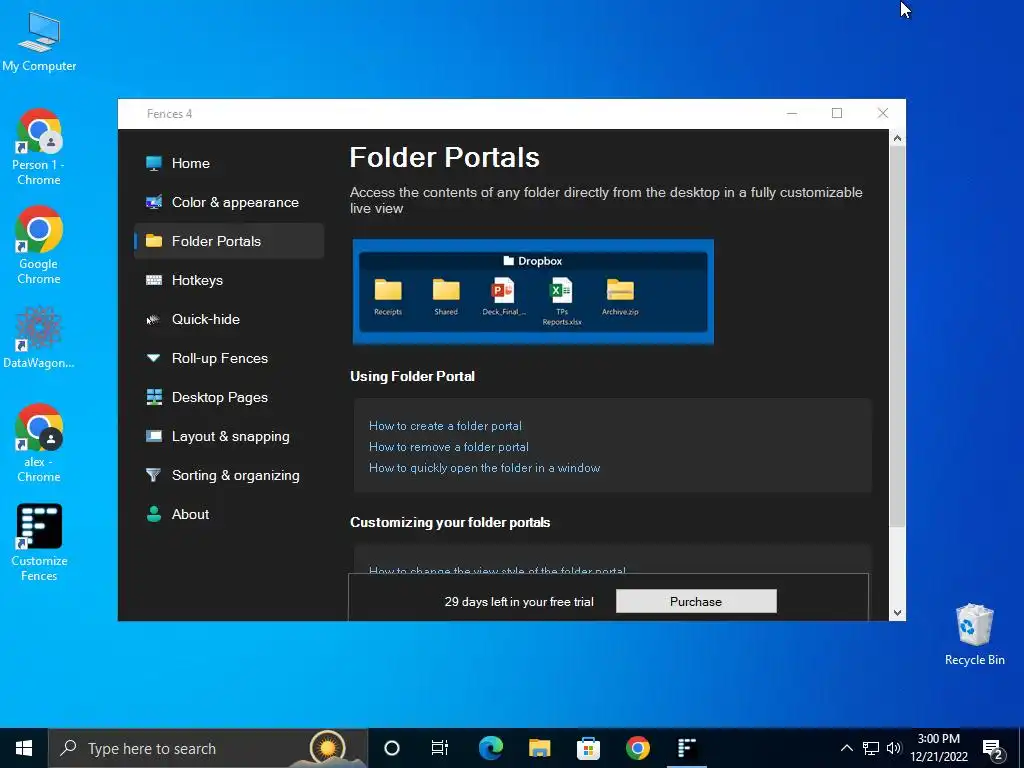Click the Folder Portals page title
The width and height of the screenshot is (1024, 768).
coord(445,157)
